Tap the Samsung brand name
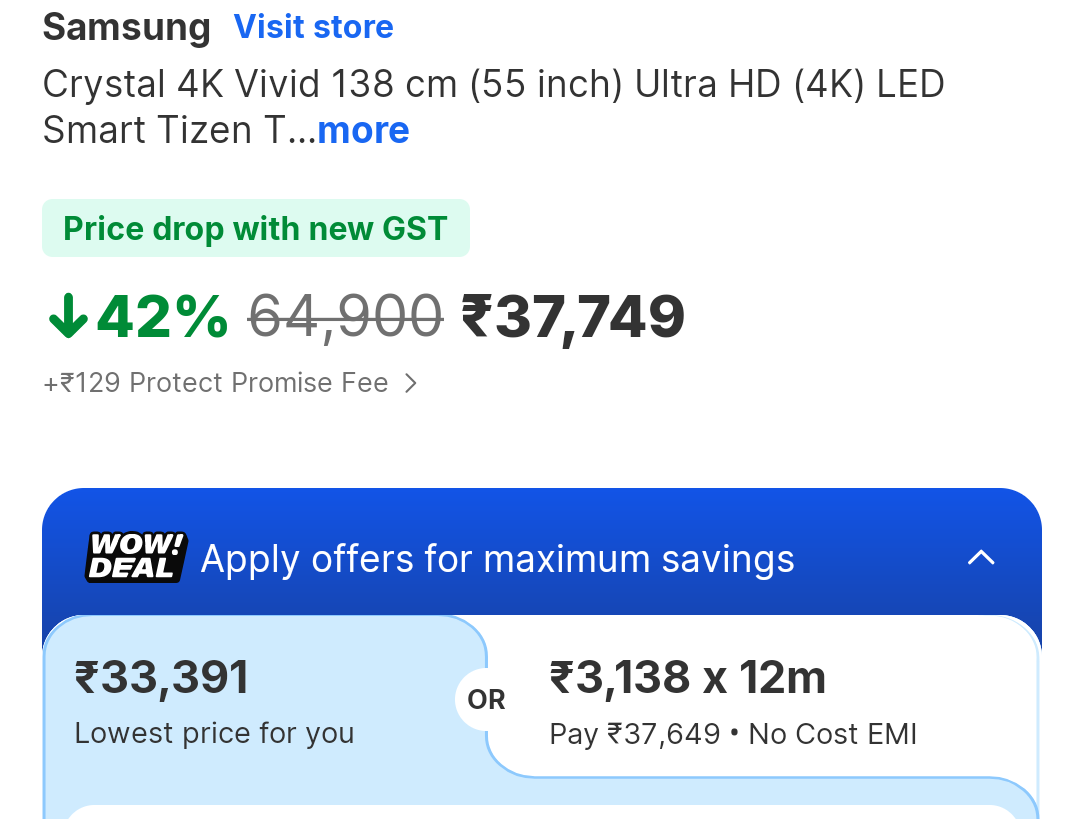The width and height of the screenshot is (1084, 819). 126,27
